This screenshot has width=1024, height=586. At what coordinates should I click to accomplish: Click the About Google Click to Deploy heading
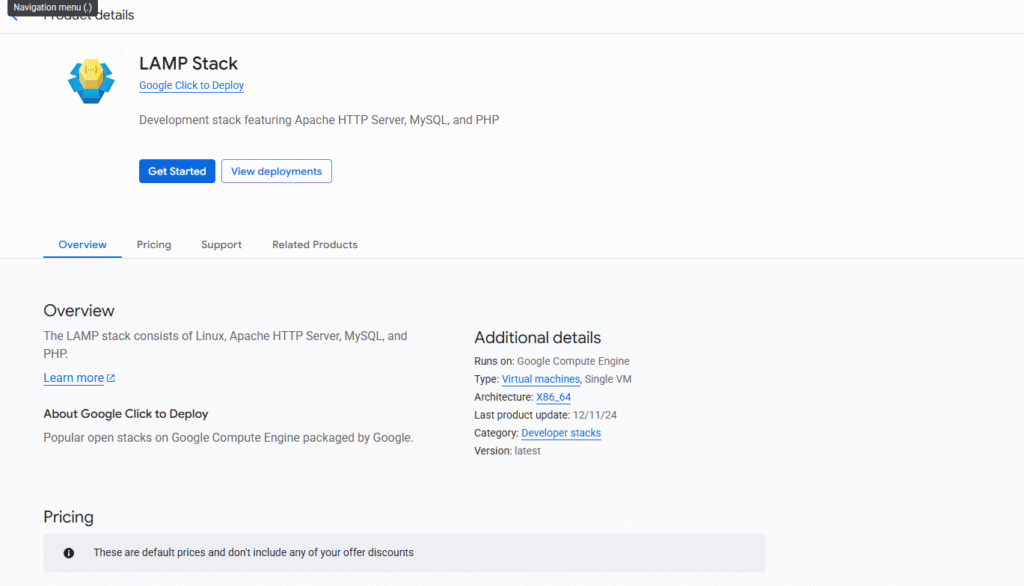click(x=125, y=414)
